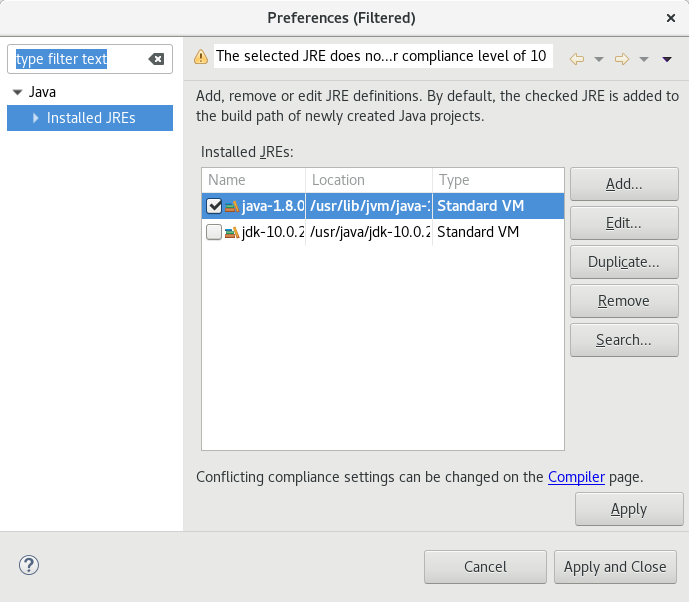Click the Add... button

624,184
